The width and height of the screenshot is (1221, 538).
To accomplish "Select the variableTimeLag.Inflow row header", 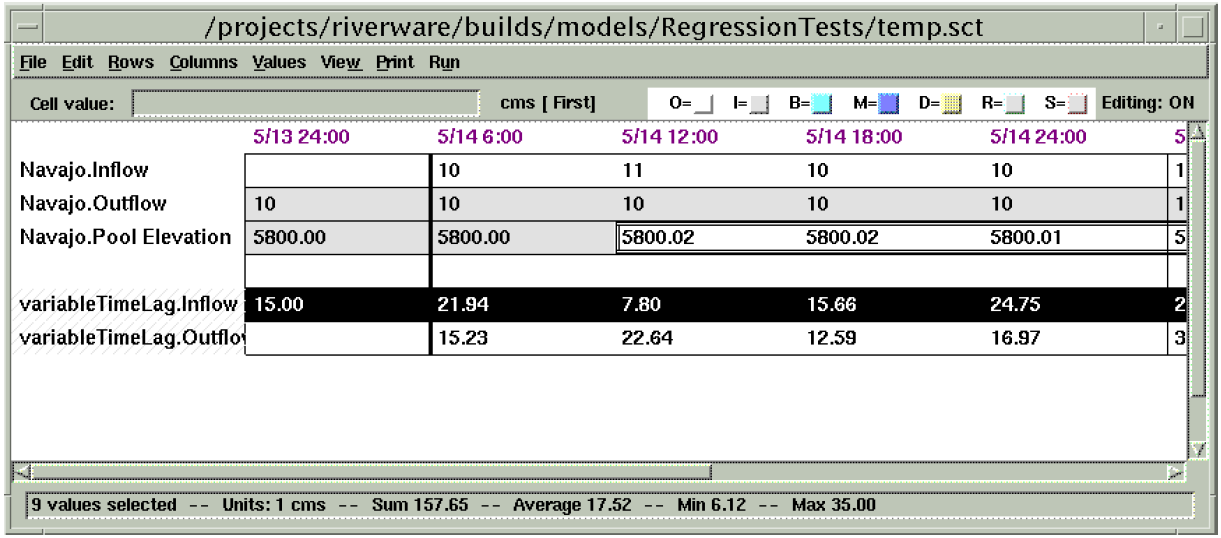I will click(x=128, y=305).
